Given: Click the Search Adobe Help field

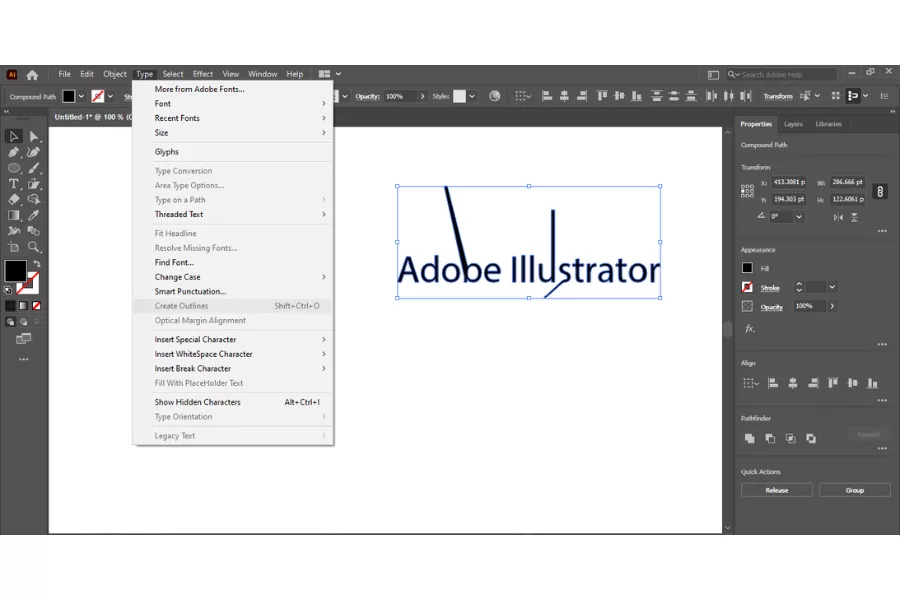Looking at the screenshot, I should point(781,75).
